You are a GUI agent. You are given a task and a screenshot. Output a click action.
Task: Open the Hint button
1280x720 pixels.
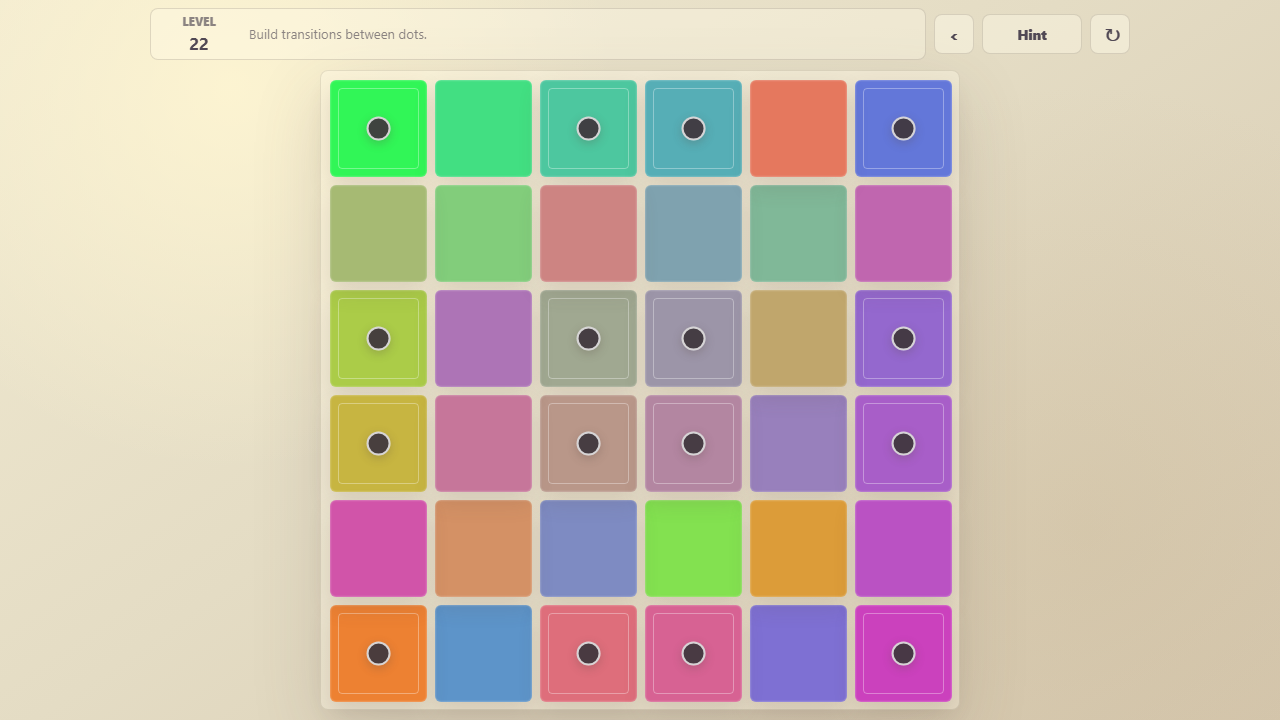click(1031, 34)
